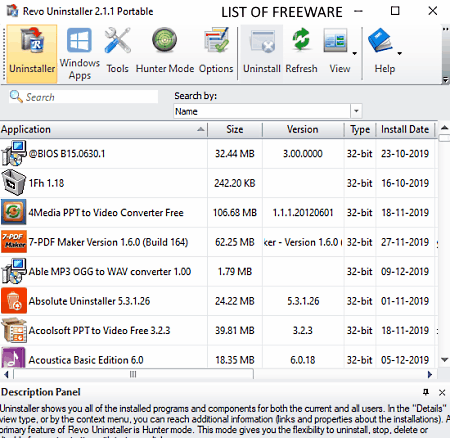This screenshot has width=450, height=438.
Task: Click the horizontal scrollbar right arrow
Action: tap(430, 374)
